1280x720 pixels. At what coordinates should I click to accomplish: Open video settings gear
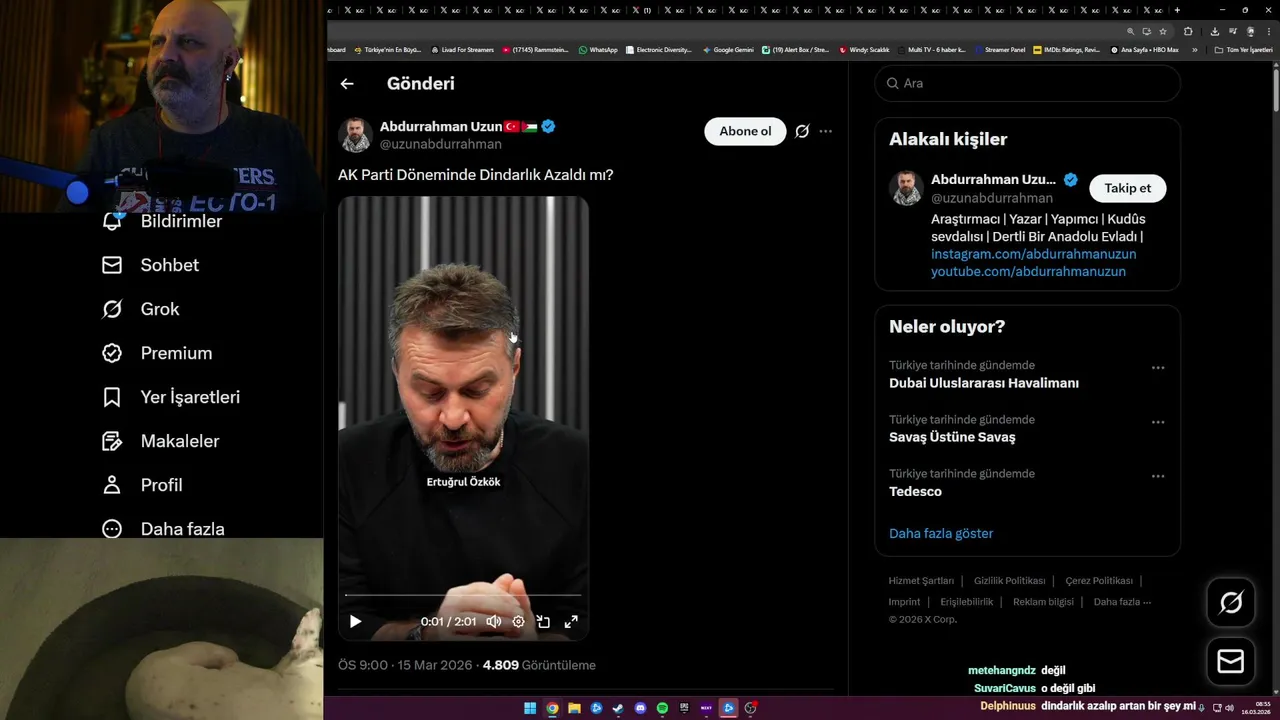click(x=518, y=621)
